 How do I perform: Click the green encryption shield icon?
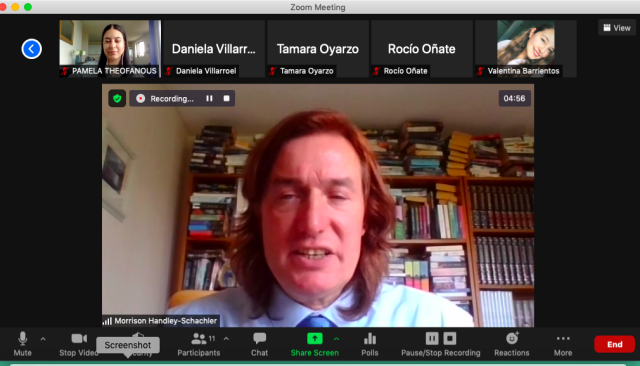[x=117, y=98]
